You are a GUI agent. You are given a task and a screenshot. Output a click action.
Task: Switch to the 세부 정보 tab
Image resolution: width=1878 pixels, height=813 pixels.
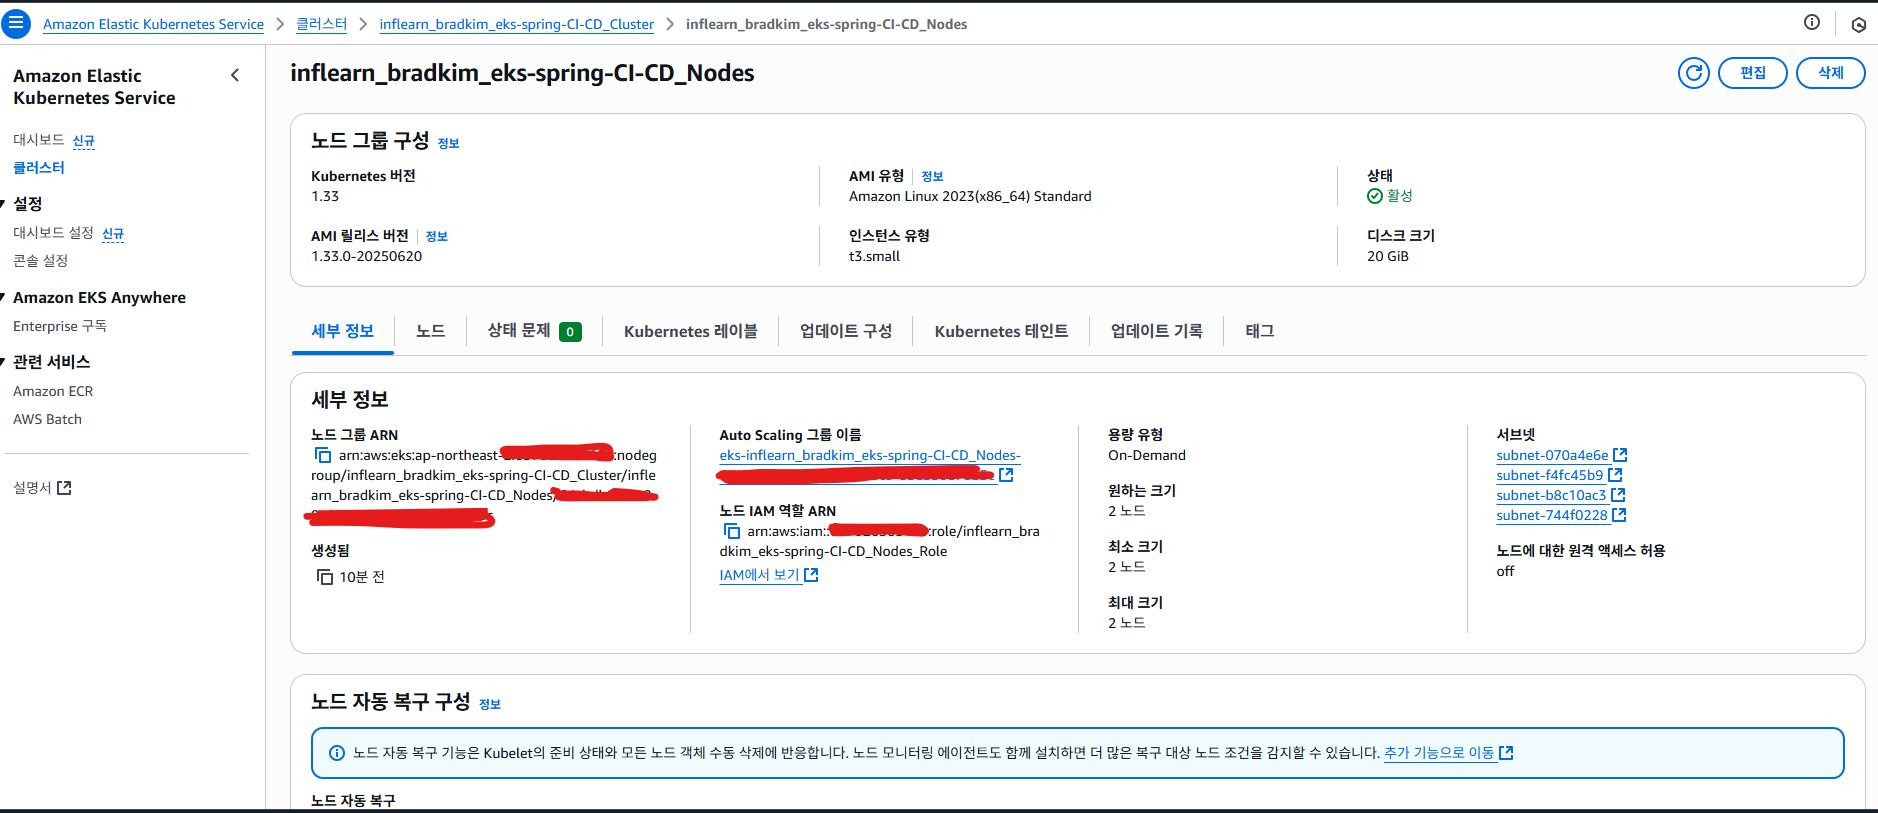[343, 331]
